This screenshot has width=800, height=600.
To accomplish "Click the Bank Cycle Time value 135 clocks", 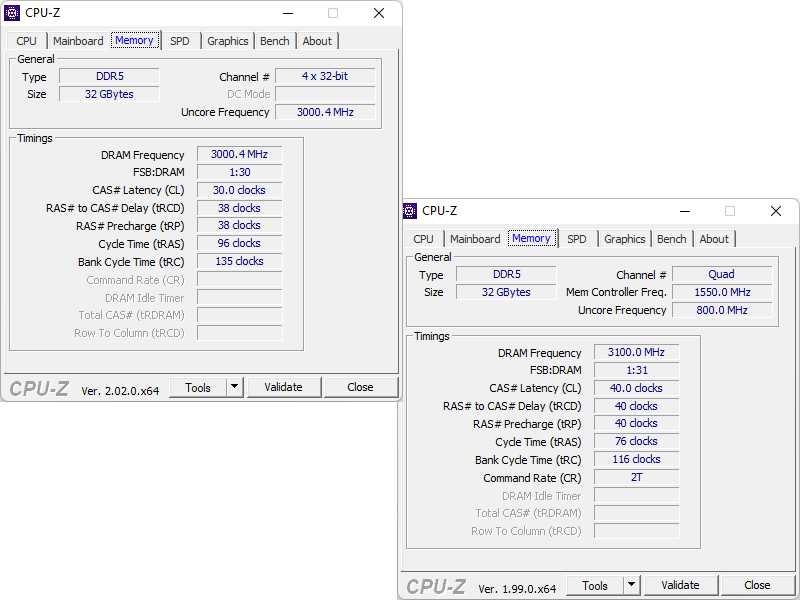I will point(239,261).
